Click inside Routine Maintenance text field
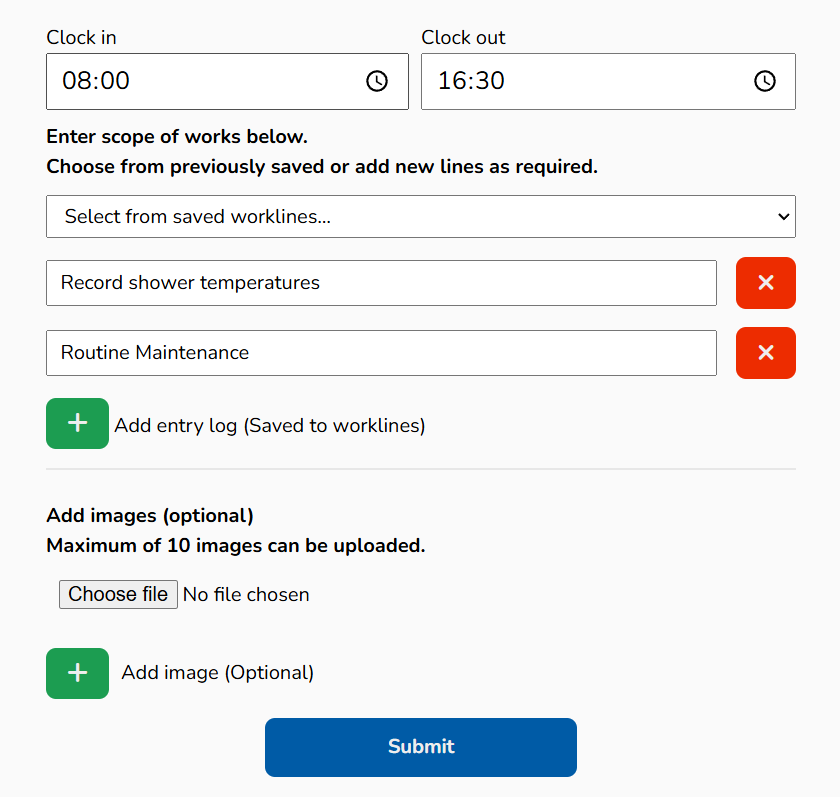840x797 pixels. (380, 353)
